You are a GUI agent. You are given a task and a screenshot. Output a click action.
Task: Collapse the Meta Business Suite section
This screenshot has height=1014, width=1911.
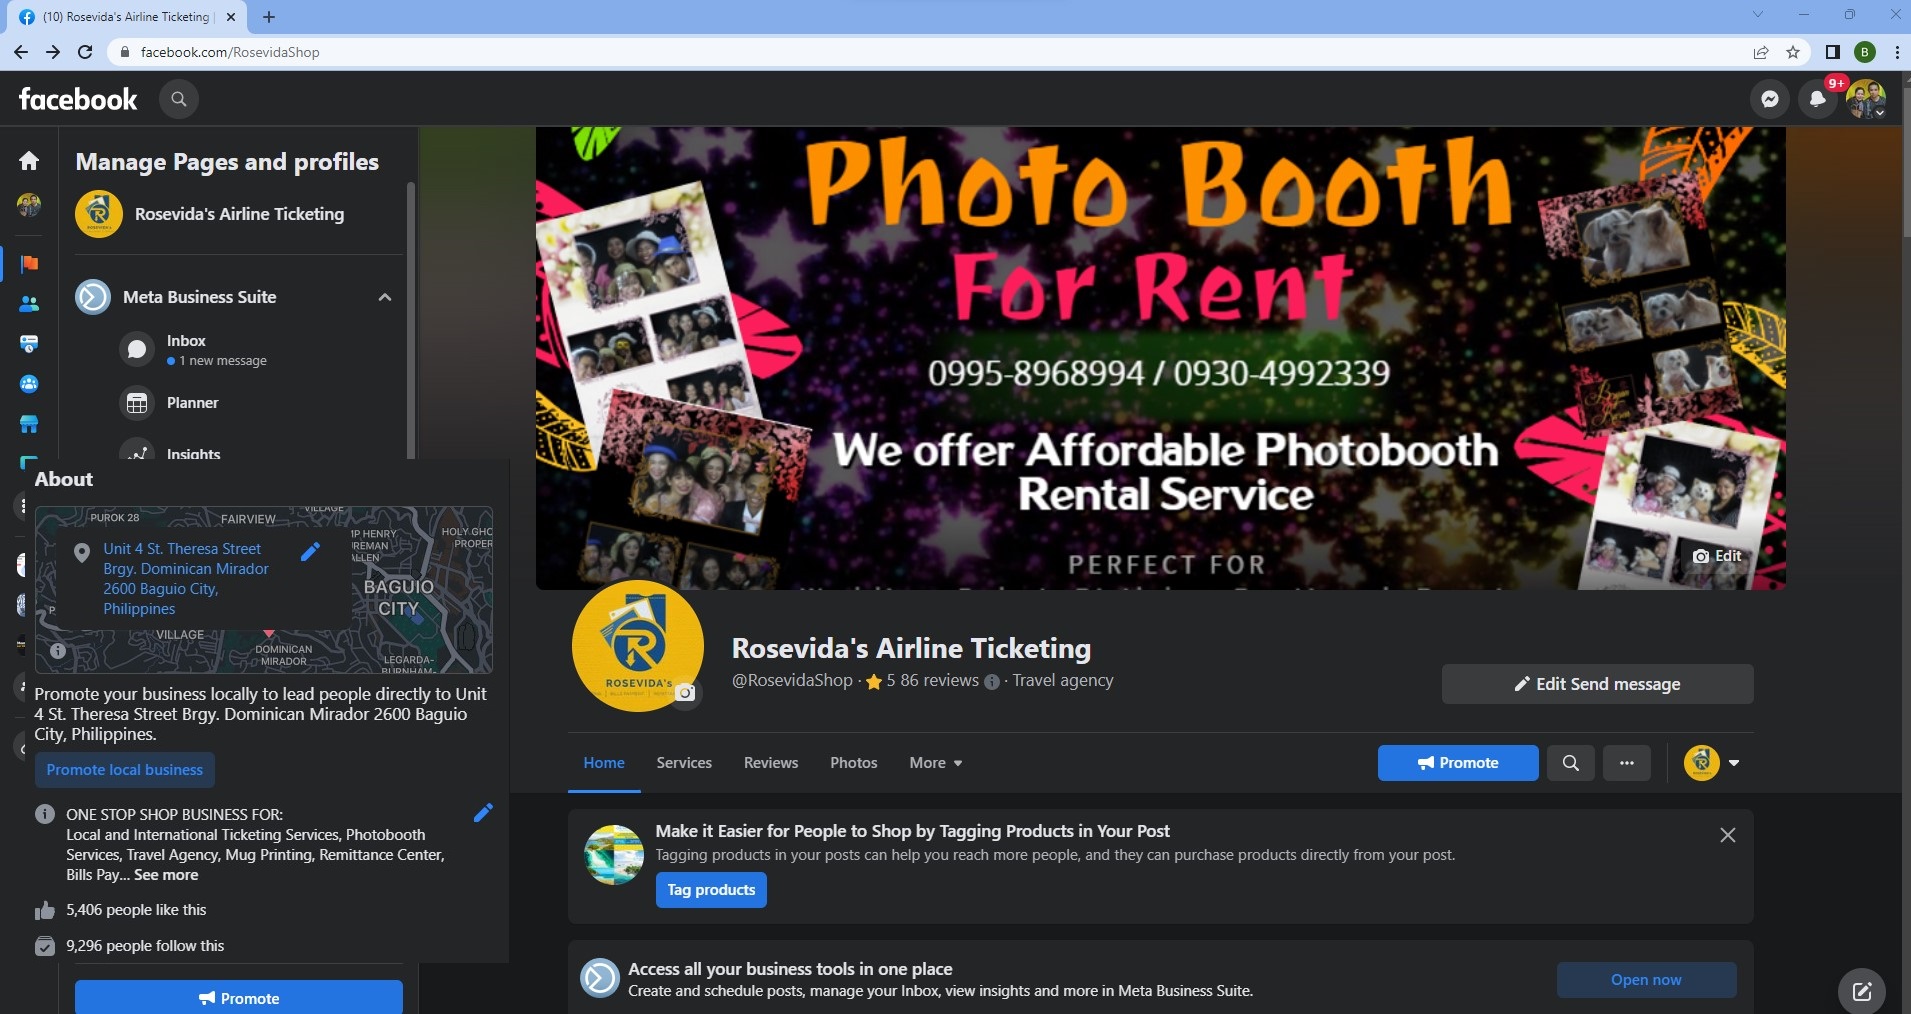pyautogui.click(x=385, y=297)
